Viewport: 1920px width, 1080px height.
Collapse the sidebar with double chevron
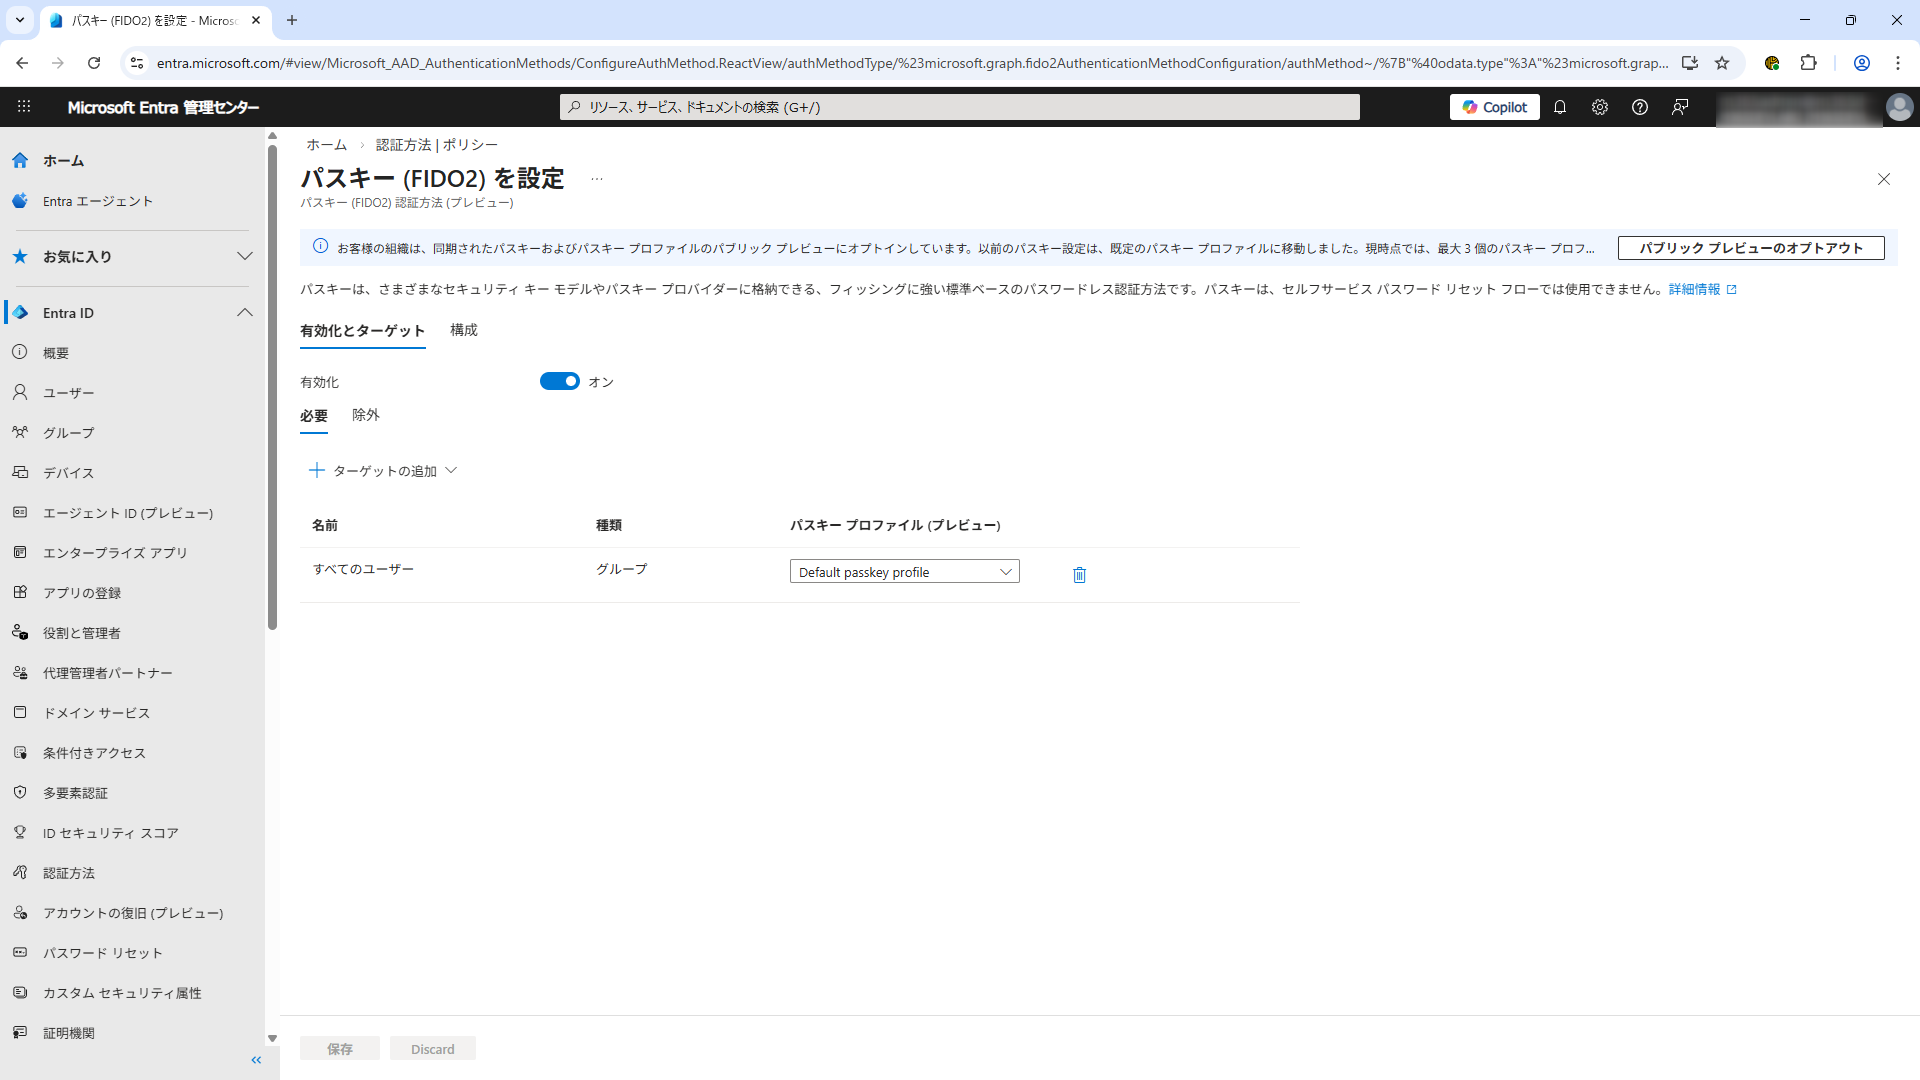(256, 1060)
